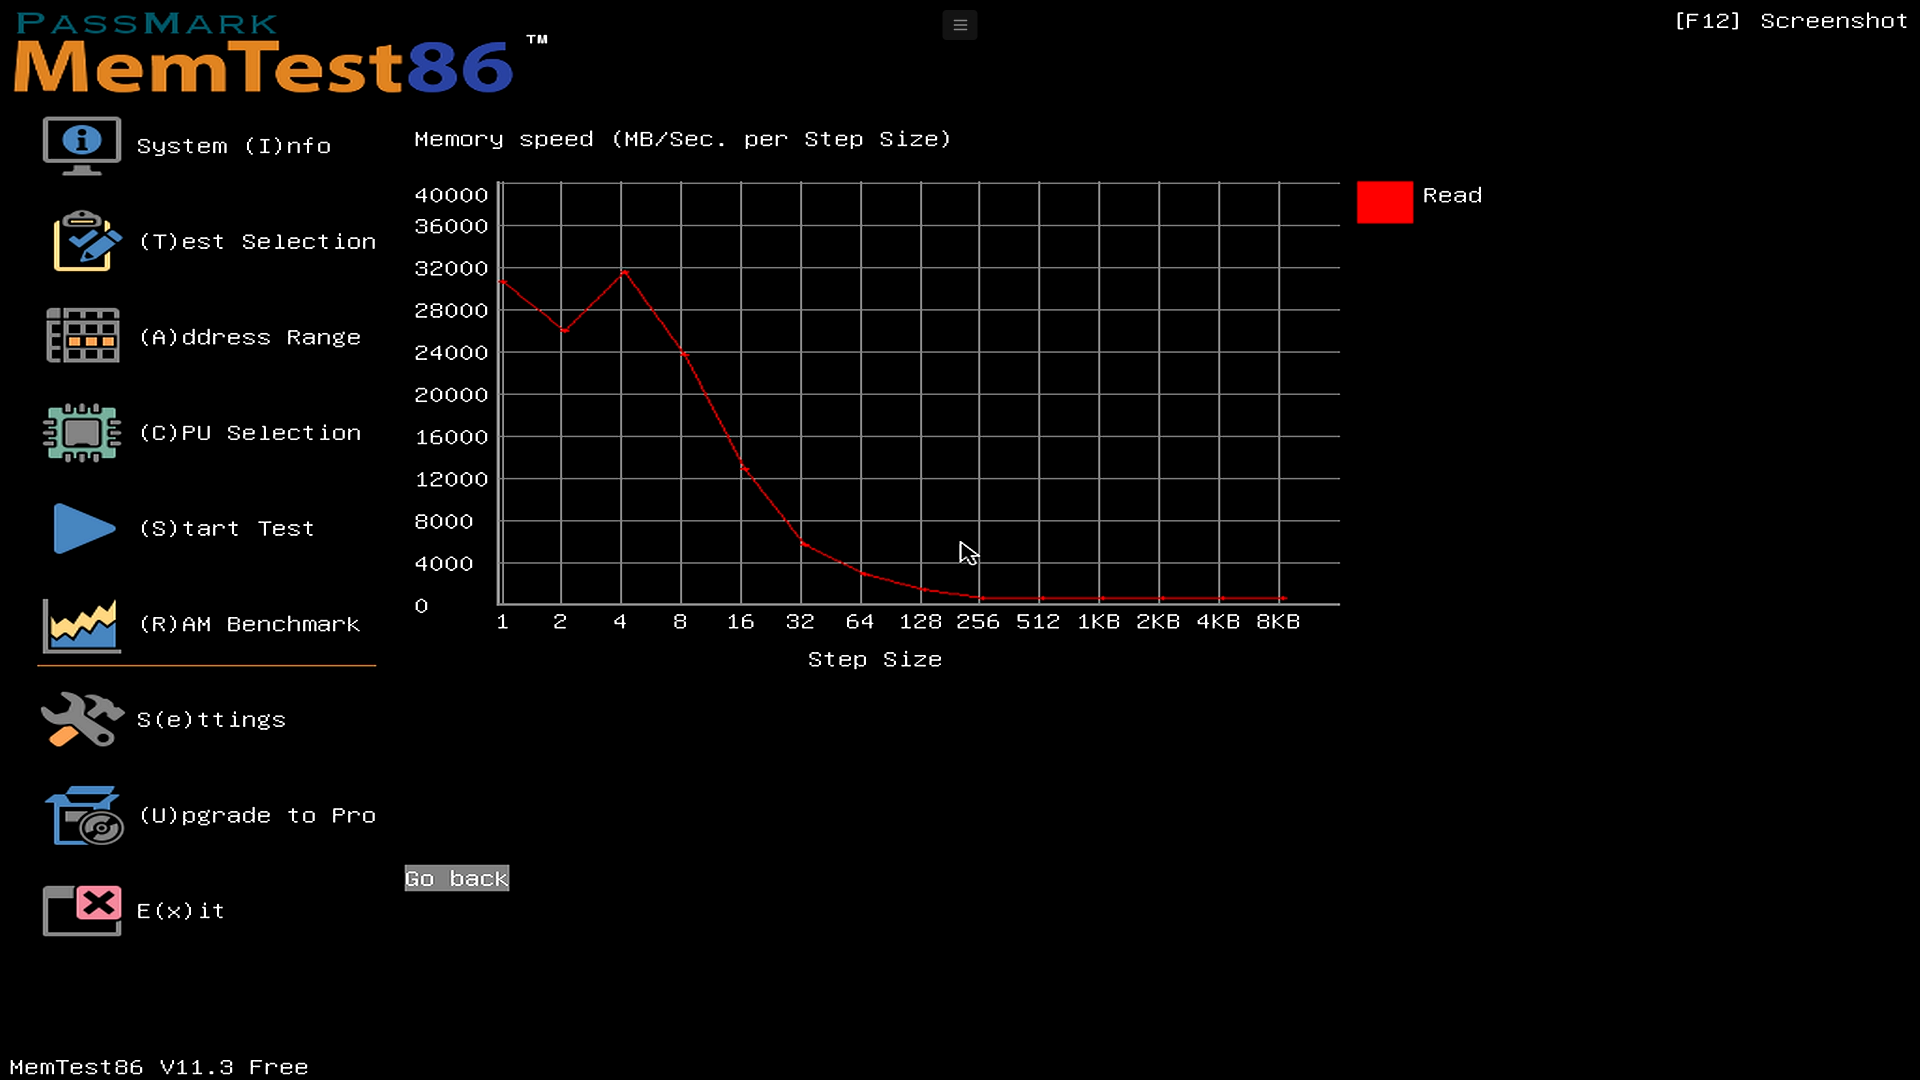The width and height of the screenshot is (1920, 1080).
Task: Click the MemTest86 logo
Action: [263, 55]
